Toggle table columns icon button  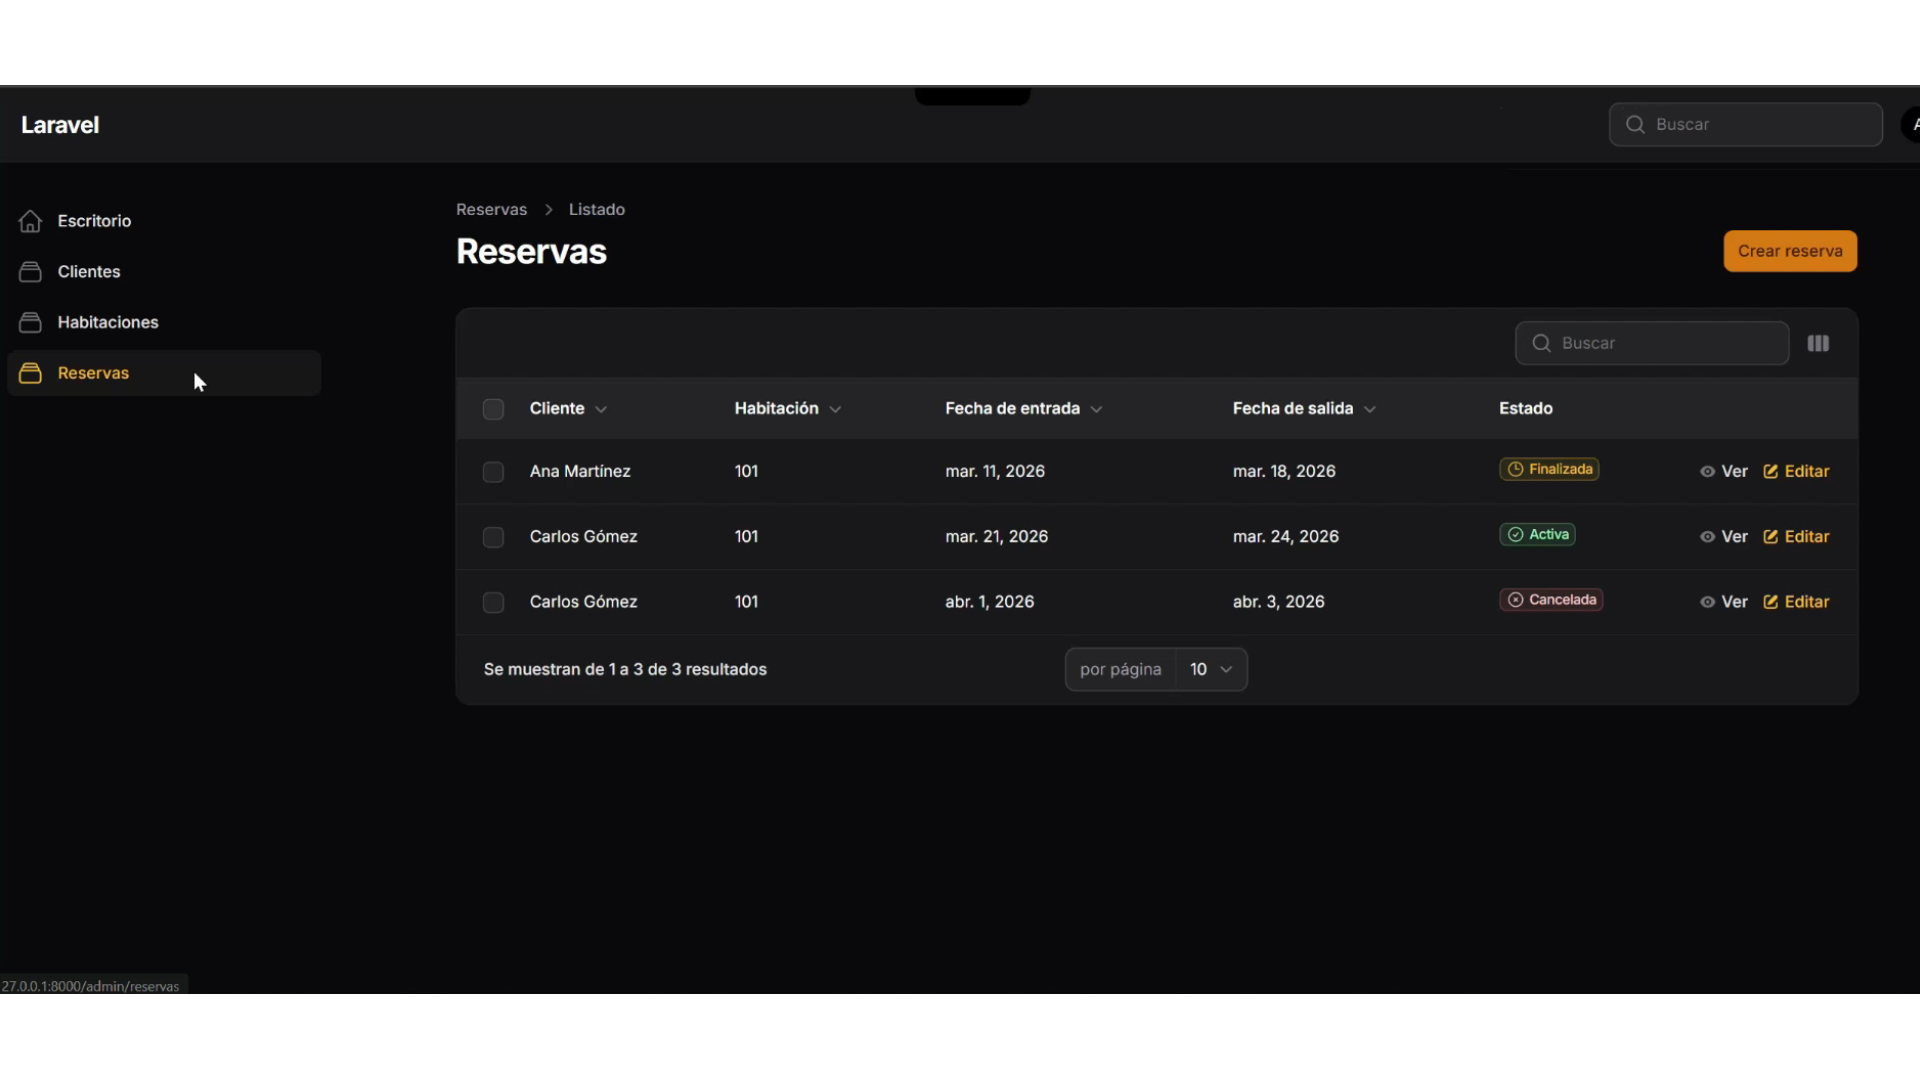click(x=1818, y=343)
